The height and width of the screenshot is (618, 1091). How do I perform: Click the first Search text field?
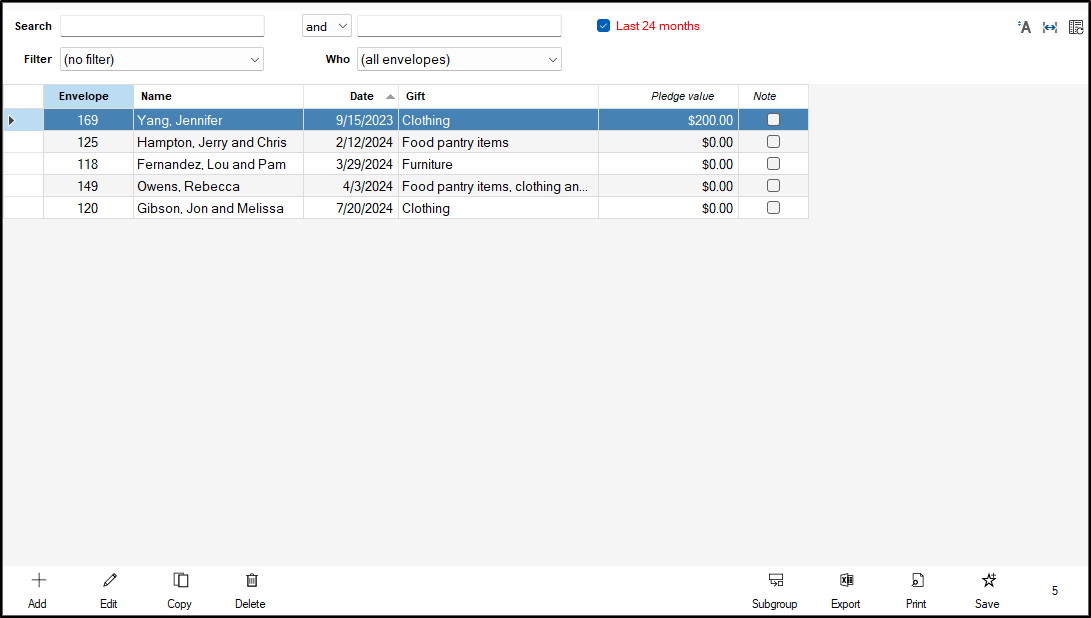(x=162, y=26)
